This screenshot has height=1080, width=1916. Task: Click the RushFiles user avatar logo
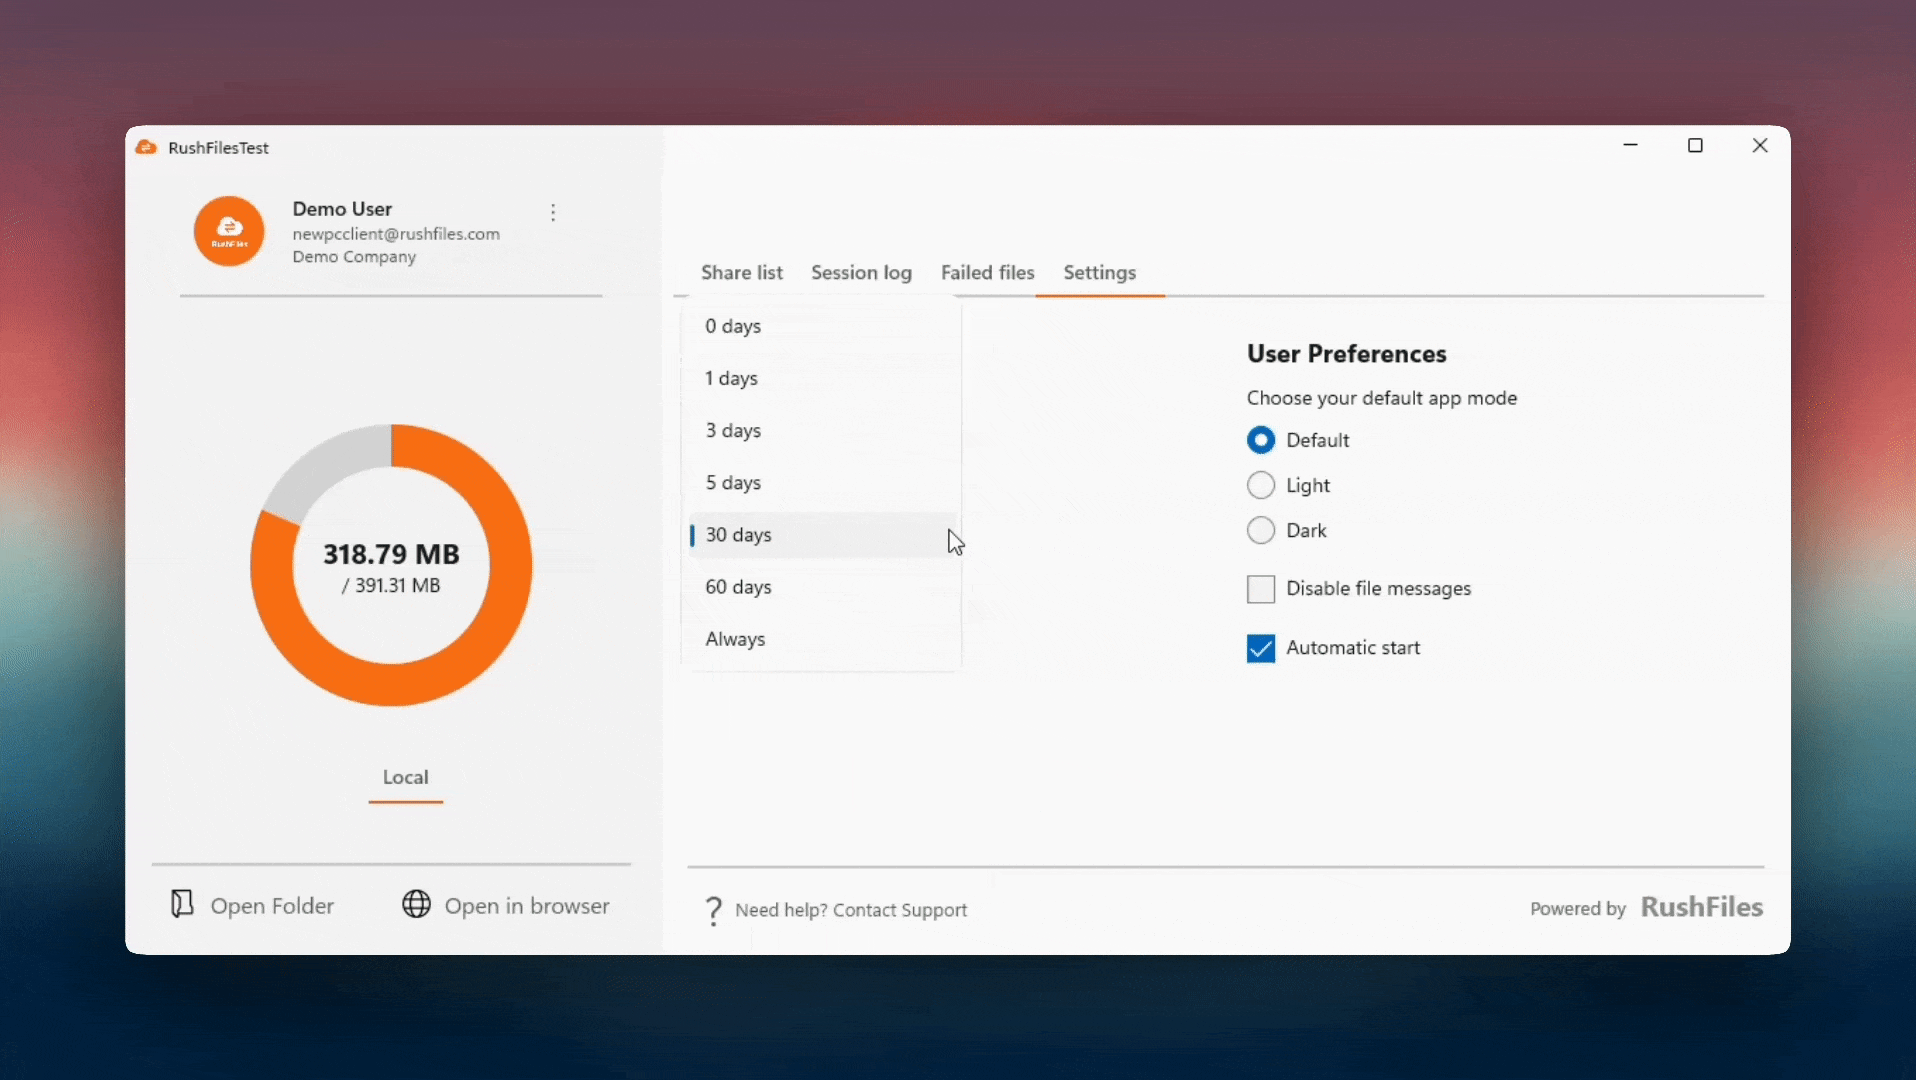[x=229, y=231]
